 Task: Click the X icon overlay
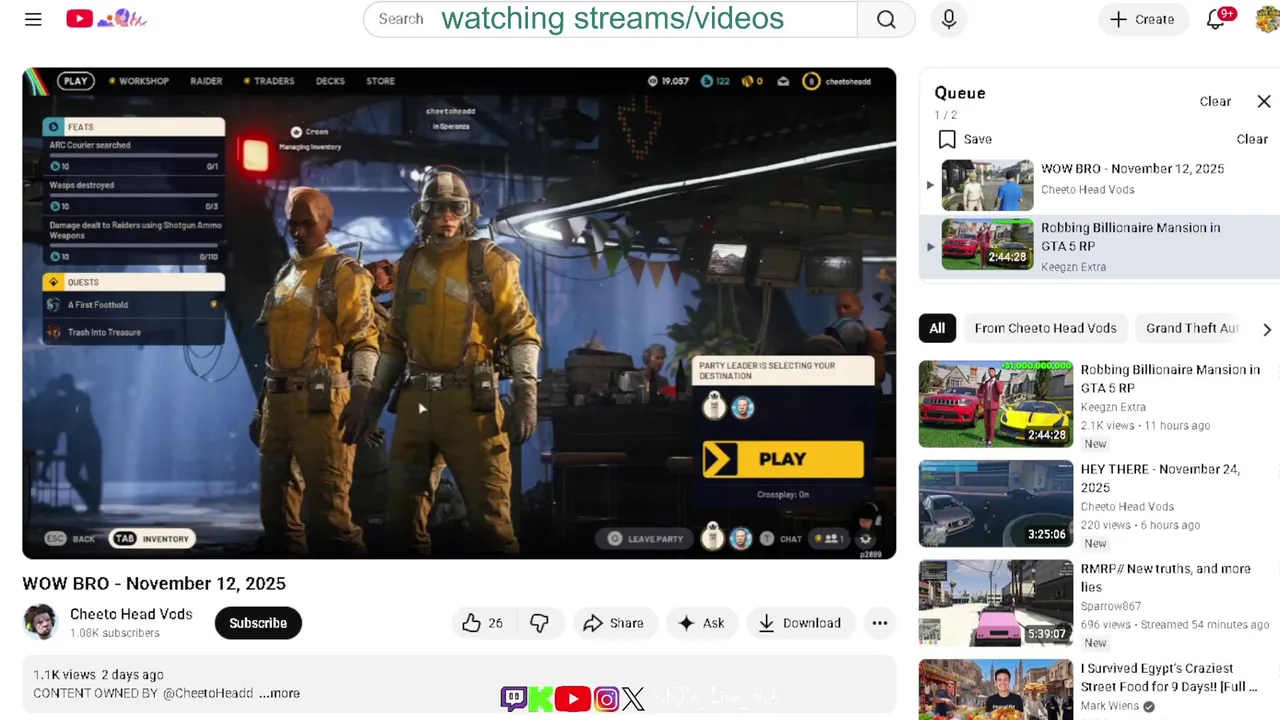(x=633, y=698)
